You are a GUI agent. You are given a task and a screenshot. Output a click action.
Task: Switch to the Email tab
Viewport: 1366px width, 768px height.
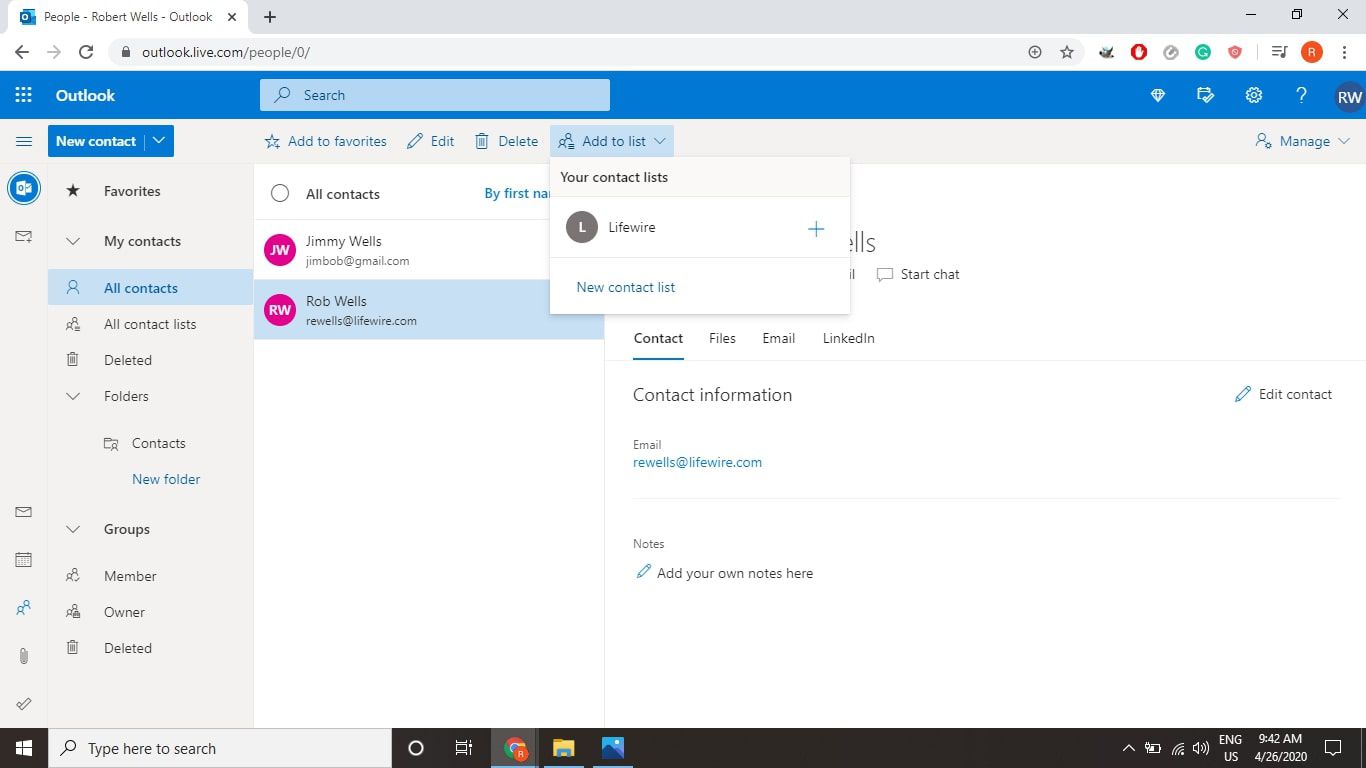[x=778, y=338]
